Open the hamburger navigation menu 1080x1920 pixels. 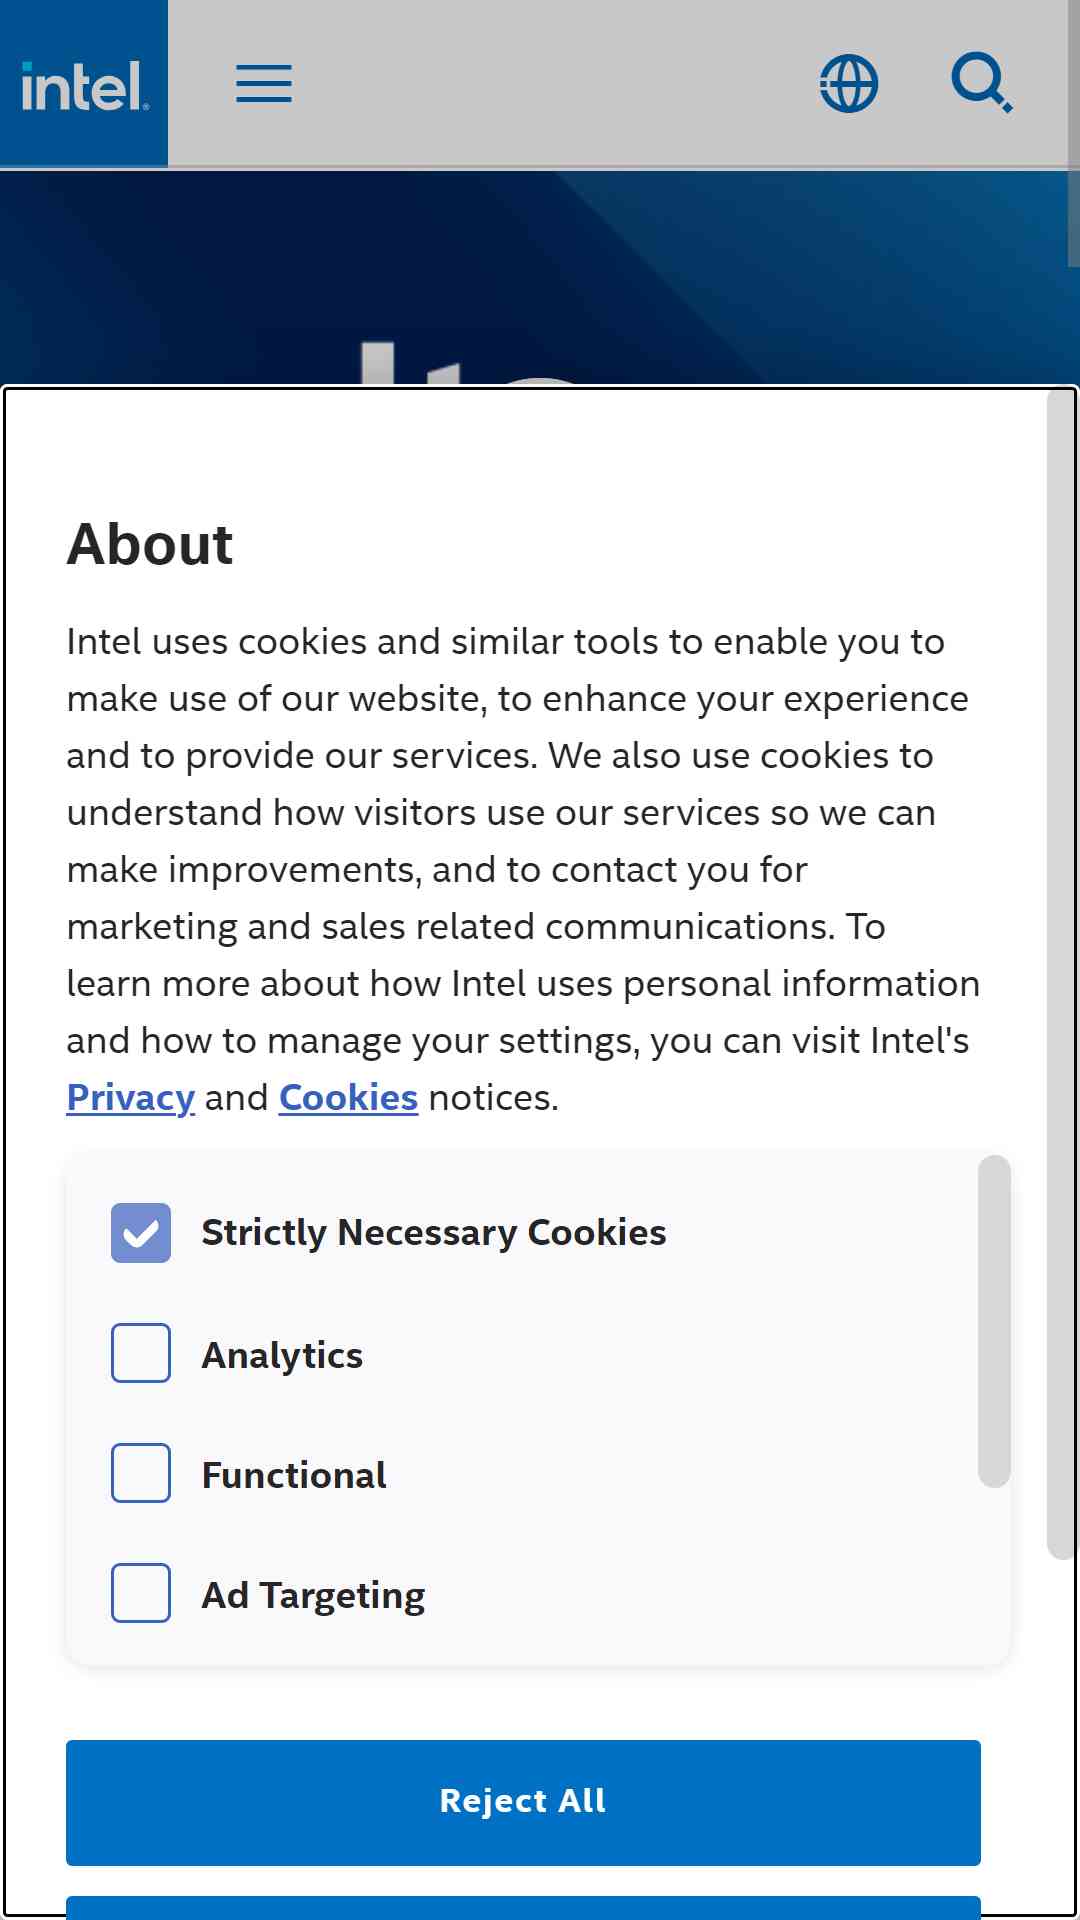(264, 84)
